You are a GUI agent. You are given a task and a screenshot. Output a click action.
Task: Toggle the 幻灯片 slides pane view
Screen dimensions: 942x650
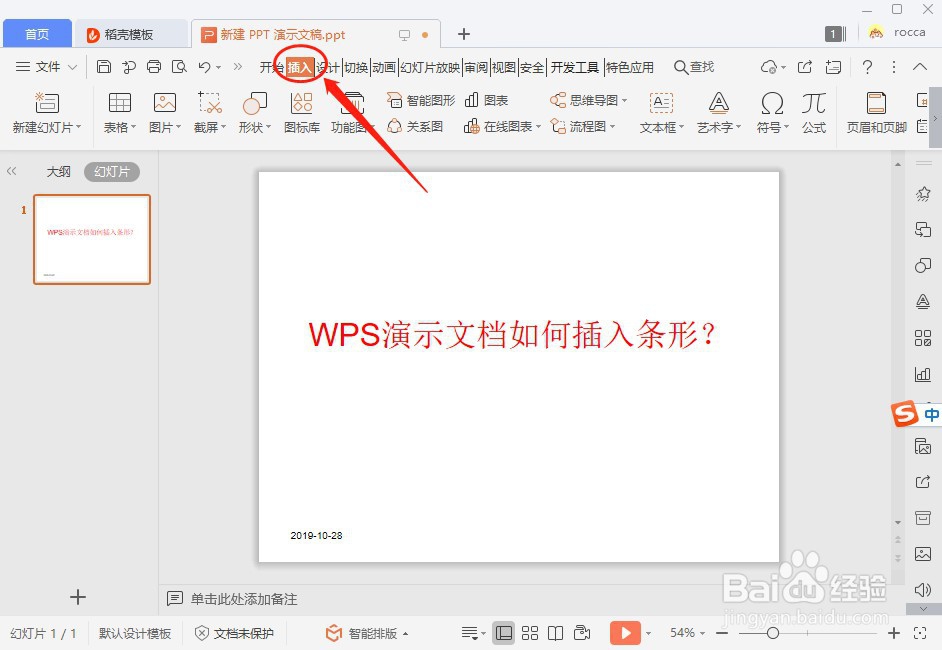(112, 172)
